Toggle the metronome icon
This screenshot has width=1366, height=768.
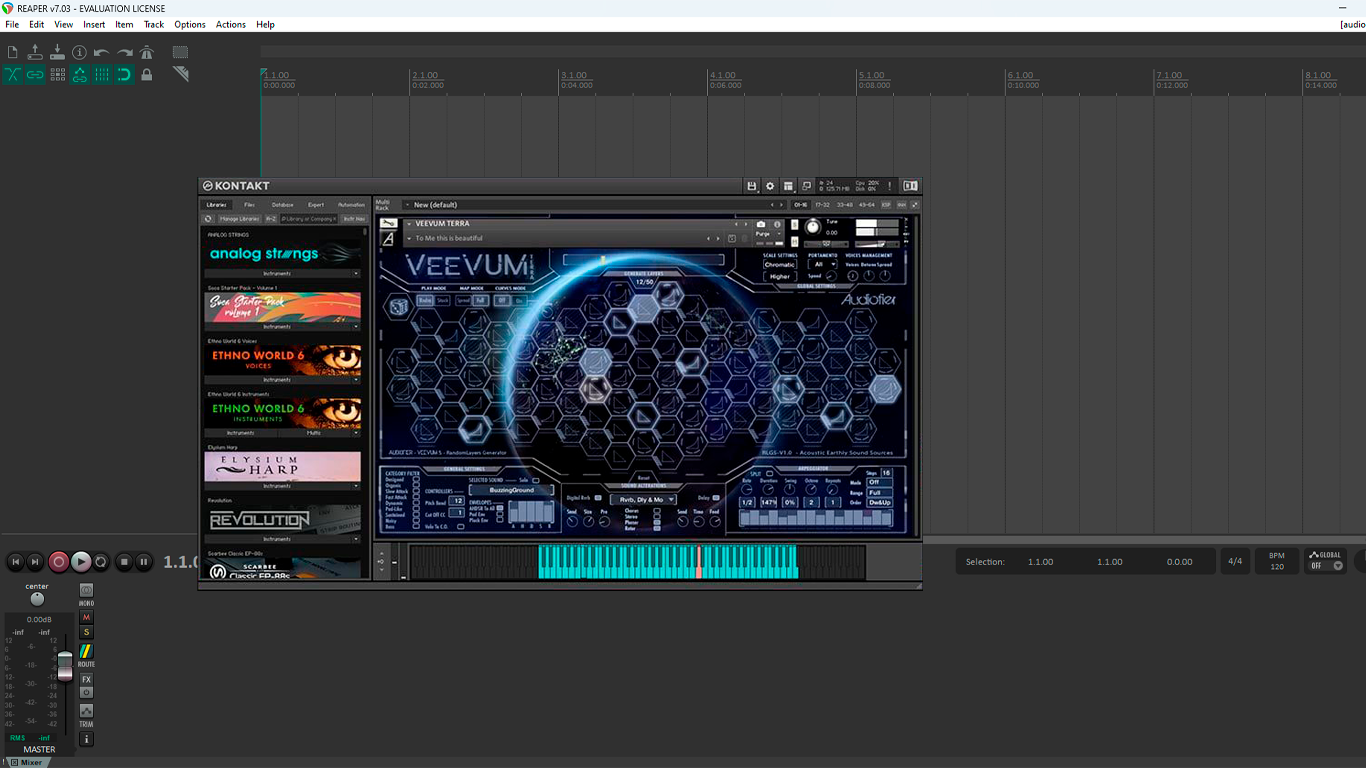pyautogui.click(x=147, y=52)
